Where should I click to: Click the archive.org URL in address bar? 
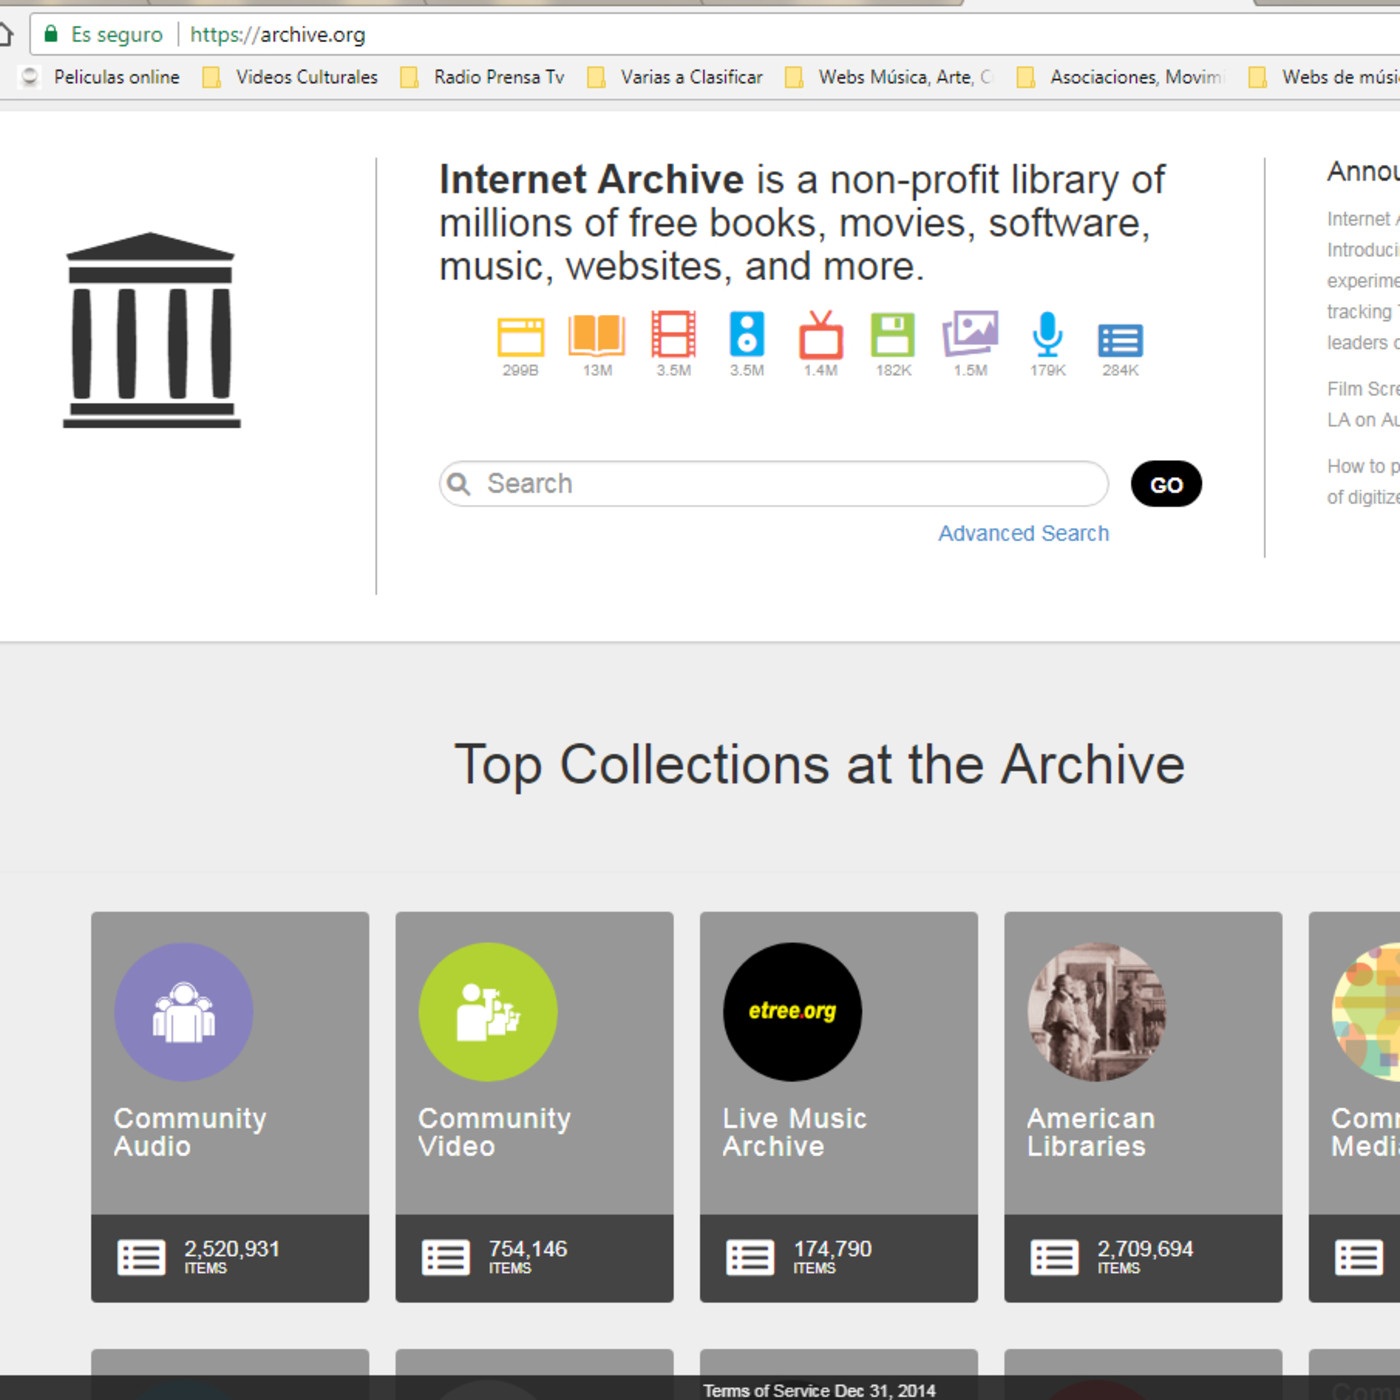pos(278,35)
